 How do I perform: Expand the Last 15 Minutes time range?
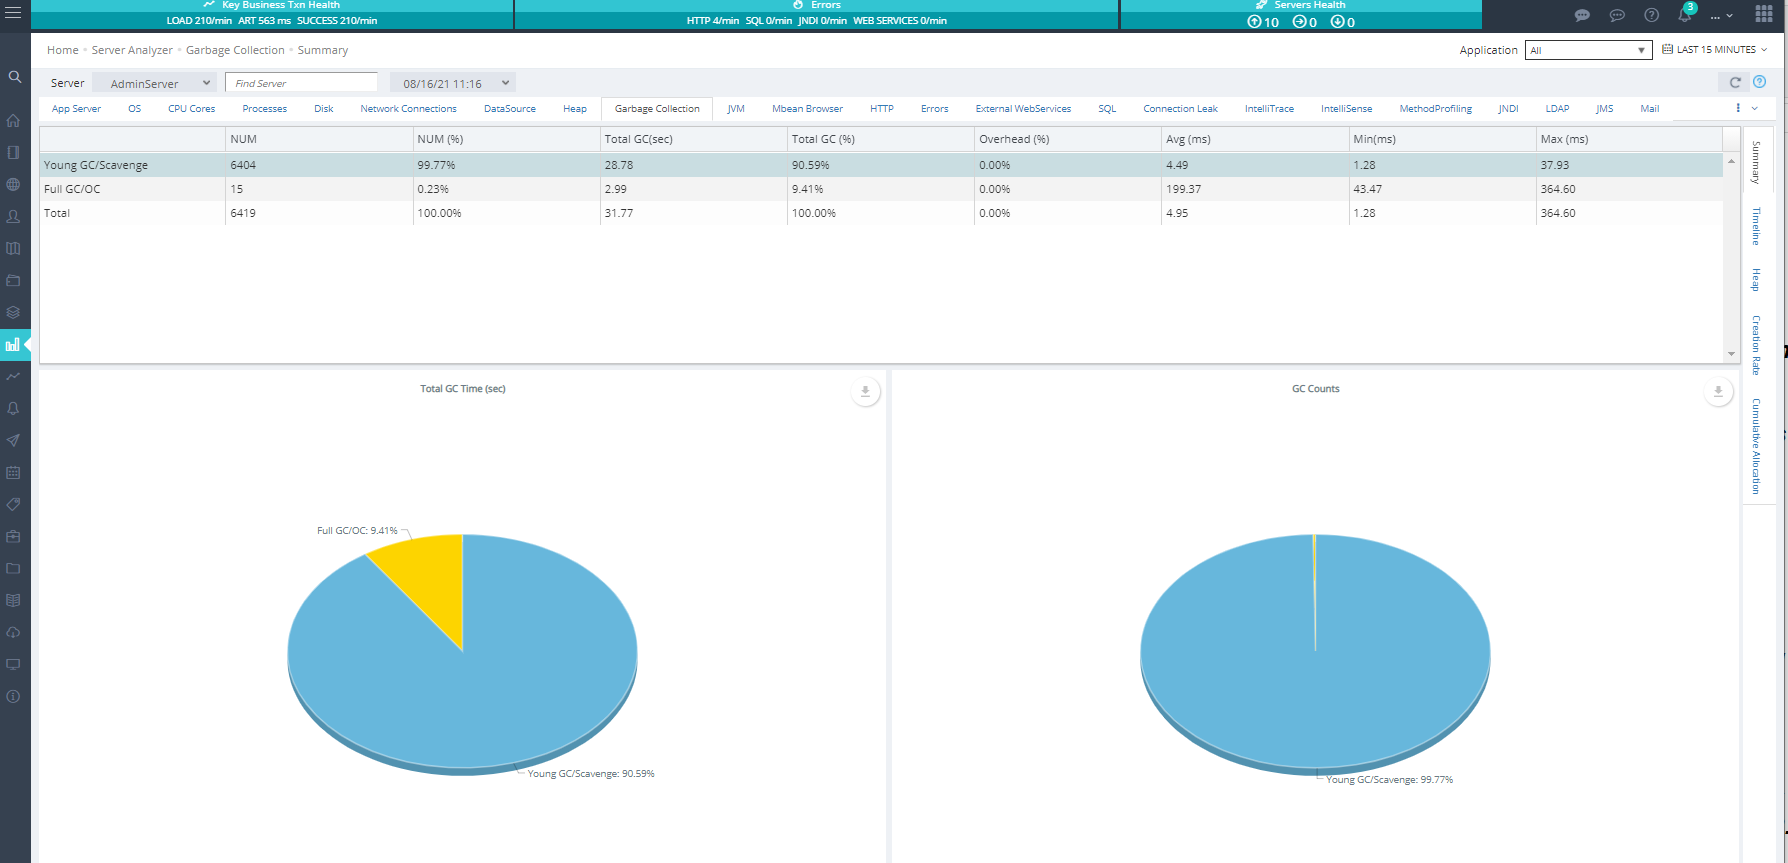[x=1715, y=50]
